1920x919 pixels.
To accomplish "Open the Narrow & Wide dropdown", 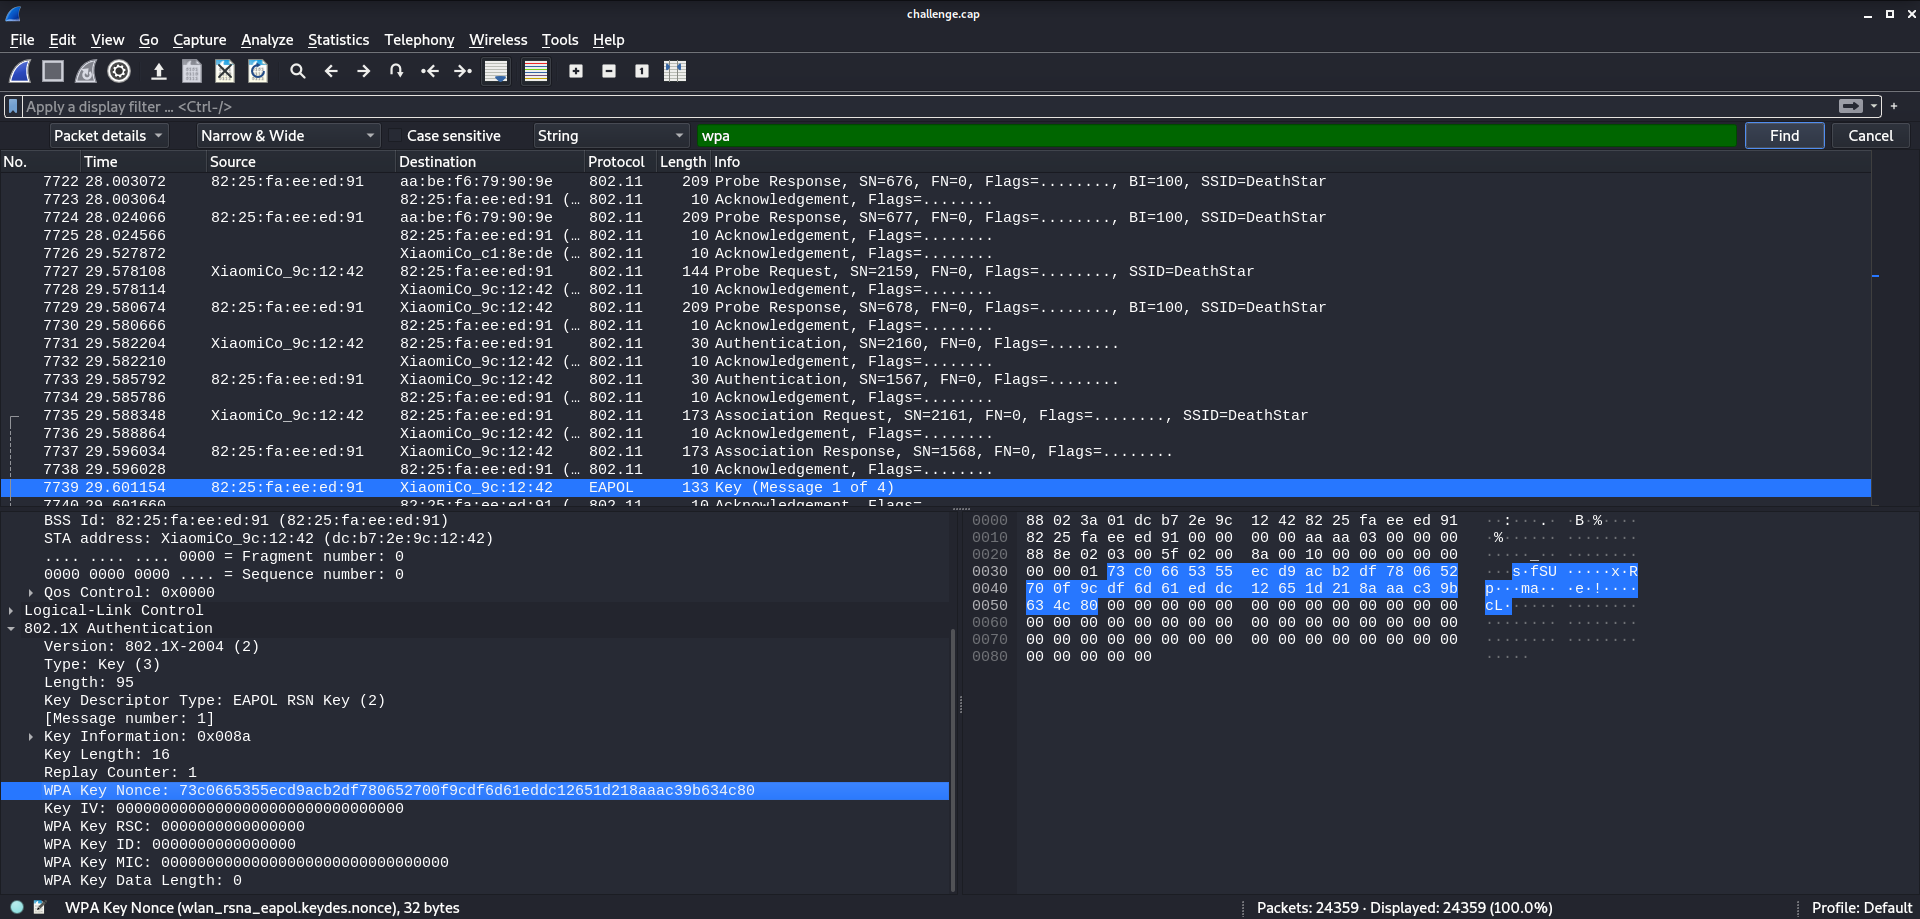I will (x=288, y=136).
